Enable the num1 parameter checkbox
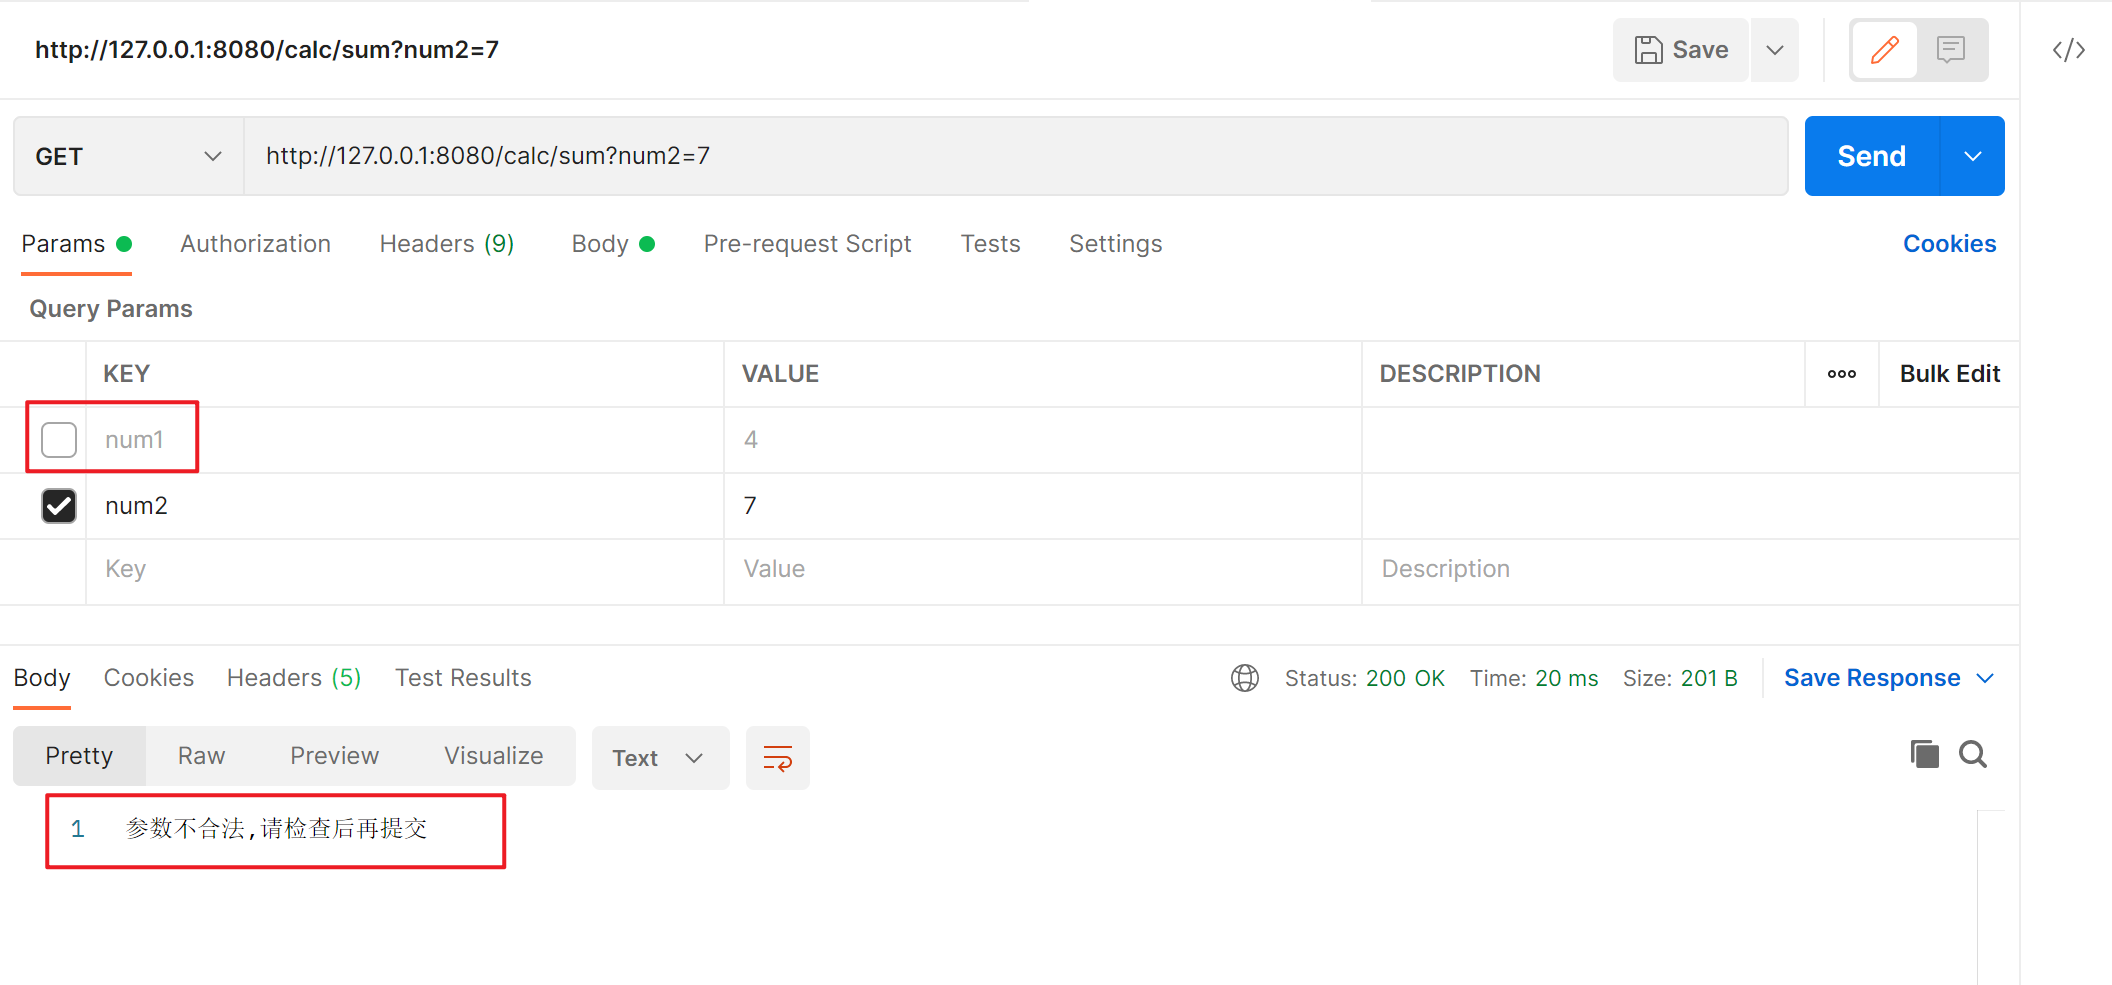Screen dimensions: 2112x985 59,440
